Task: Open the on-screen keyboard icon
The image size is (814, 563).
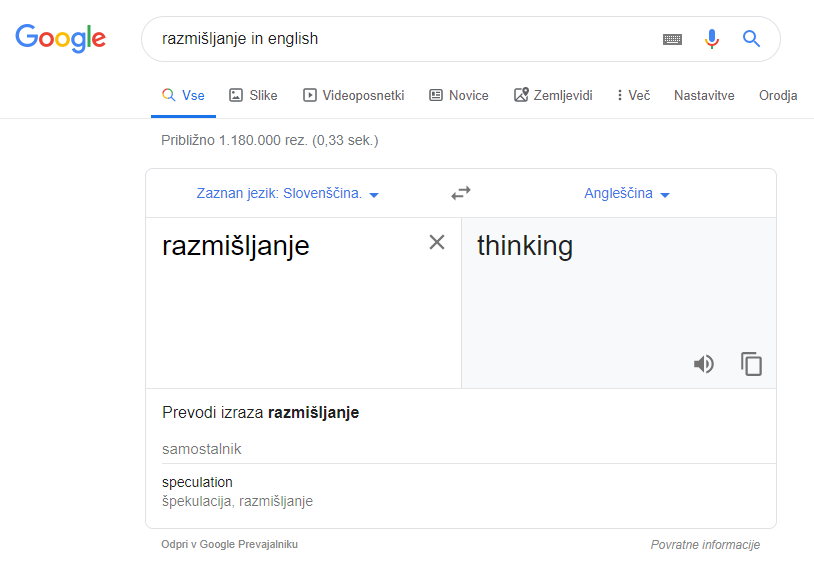Action: (x=672, y=39)
